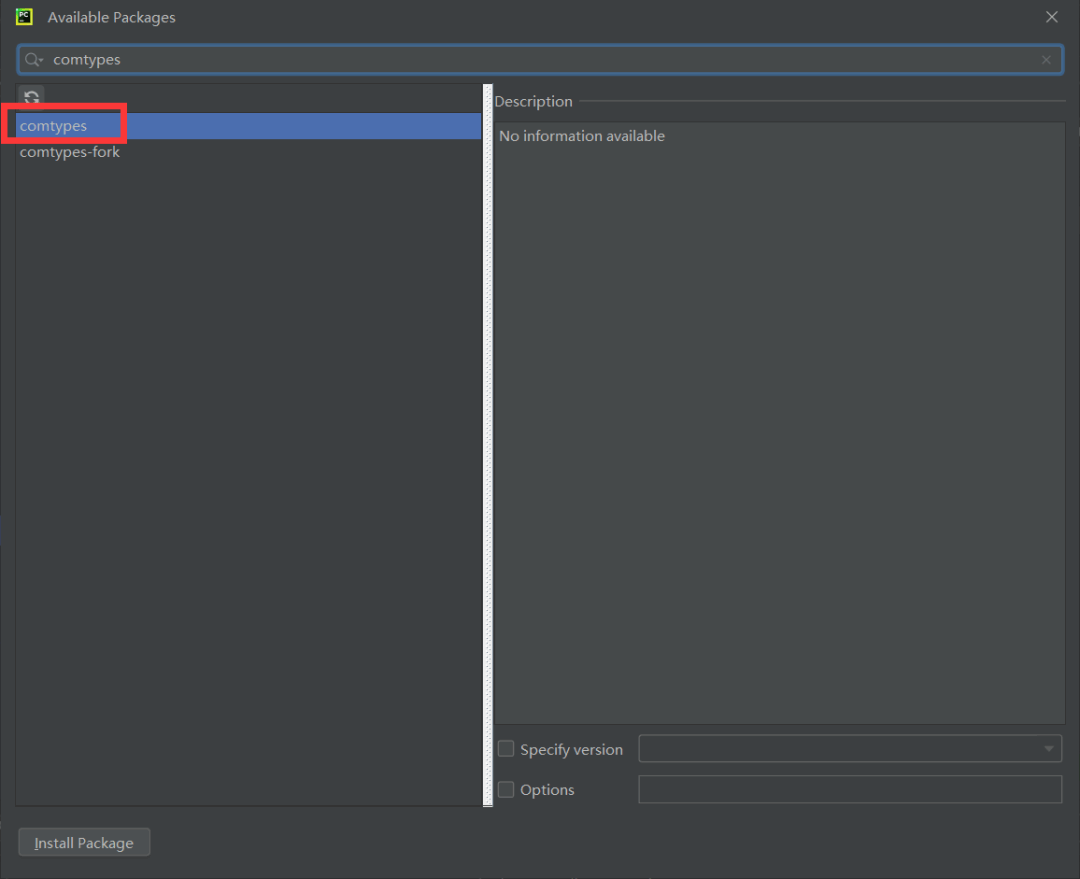Image resolution: width=1080 pixels, height=879 pixels.
Task: Open search history via magnifier icon
Action: [33, 60]
